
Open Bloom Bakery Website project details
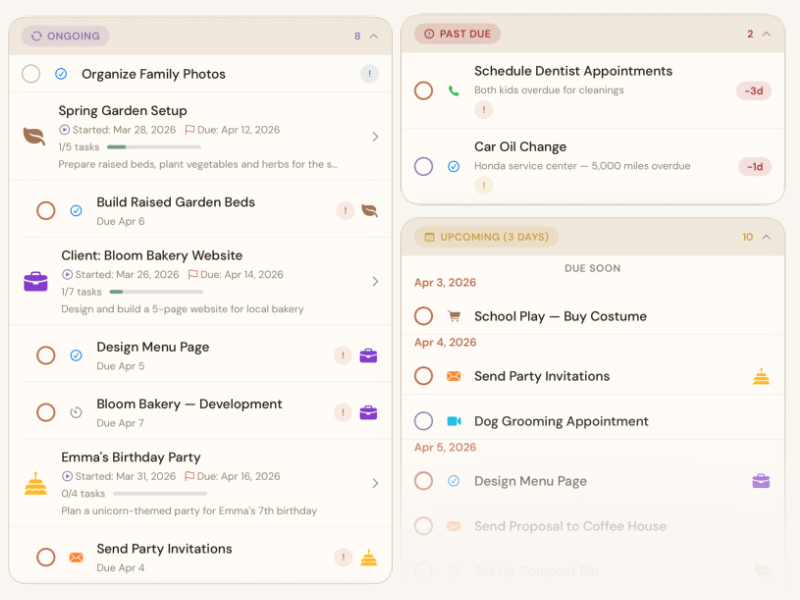pyautogui.click(x=377, y=281)
